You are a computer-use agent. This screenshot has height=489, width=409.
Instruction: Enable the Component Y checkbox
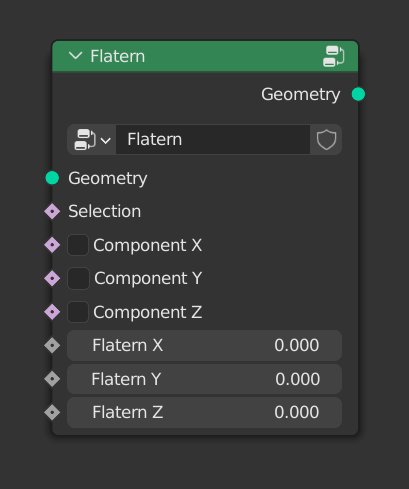pyautogui.click(x=78, y=278)
